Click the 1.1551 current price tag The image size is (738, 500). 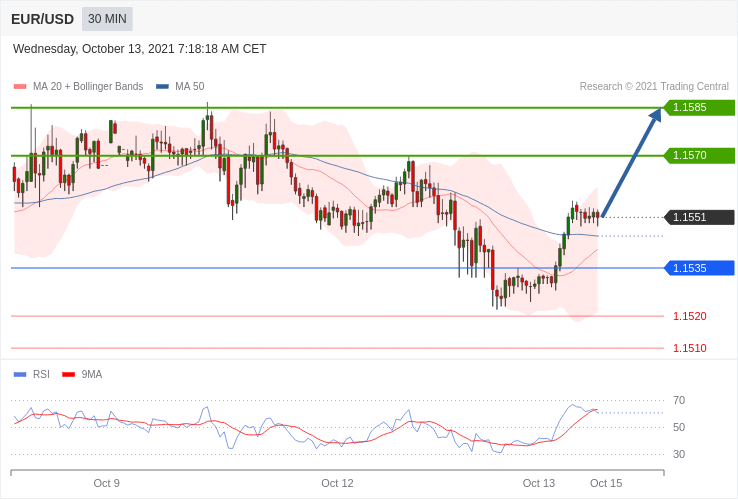(699, 218)
